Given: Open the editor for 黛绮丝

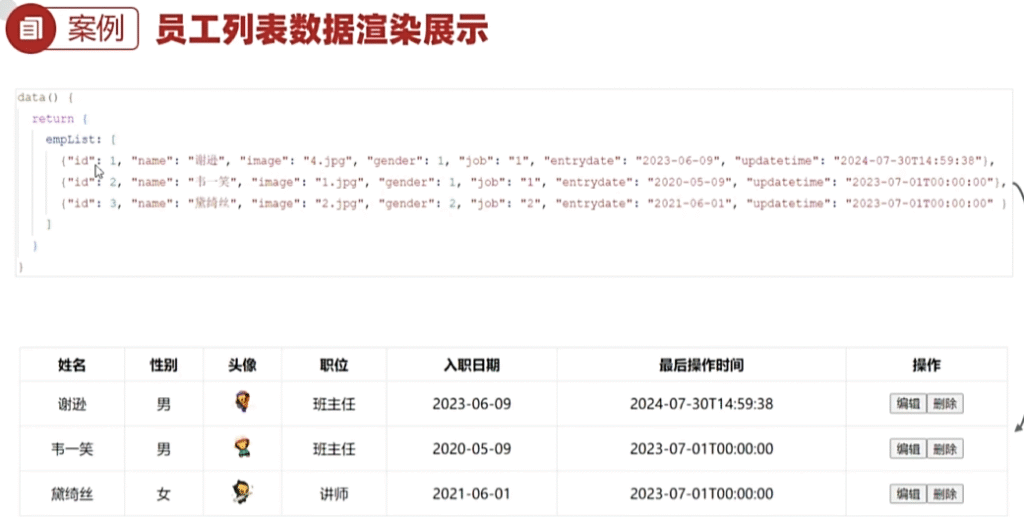Looking at the screenshot, I should [x=908, y=494].
